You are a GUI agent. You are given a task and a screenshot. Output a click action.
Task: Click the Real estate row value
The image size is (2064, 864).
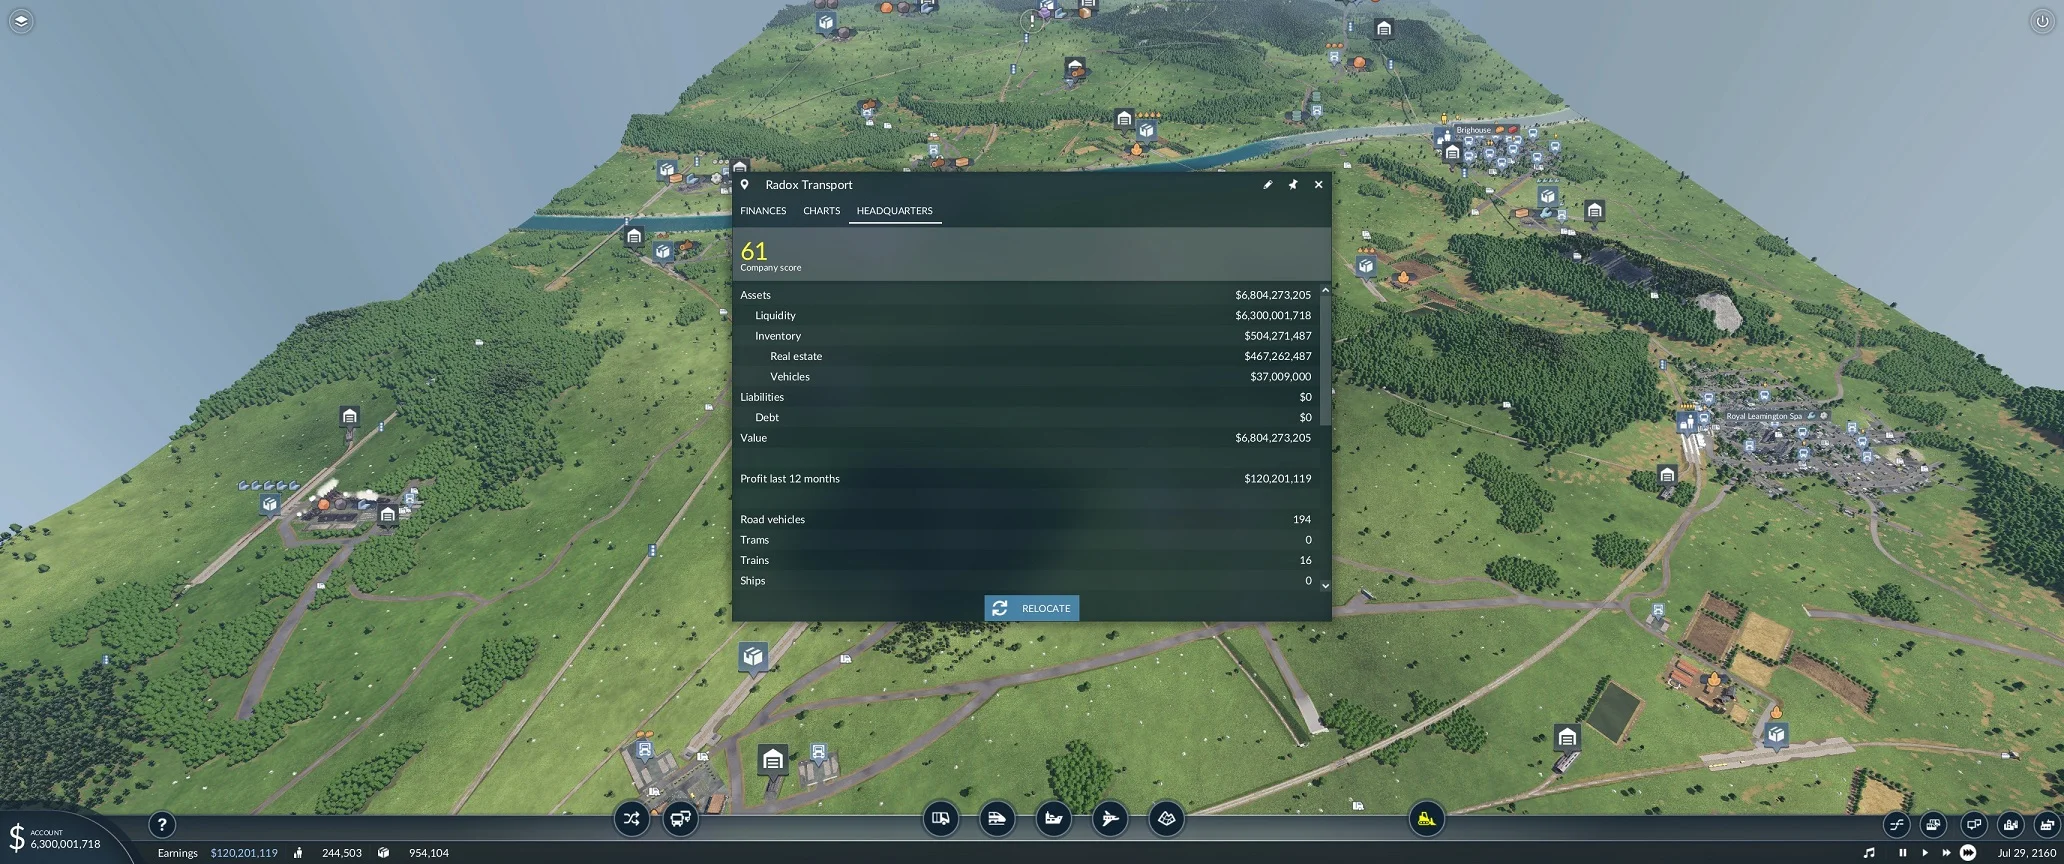(x=1278, y=357)
